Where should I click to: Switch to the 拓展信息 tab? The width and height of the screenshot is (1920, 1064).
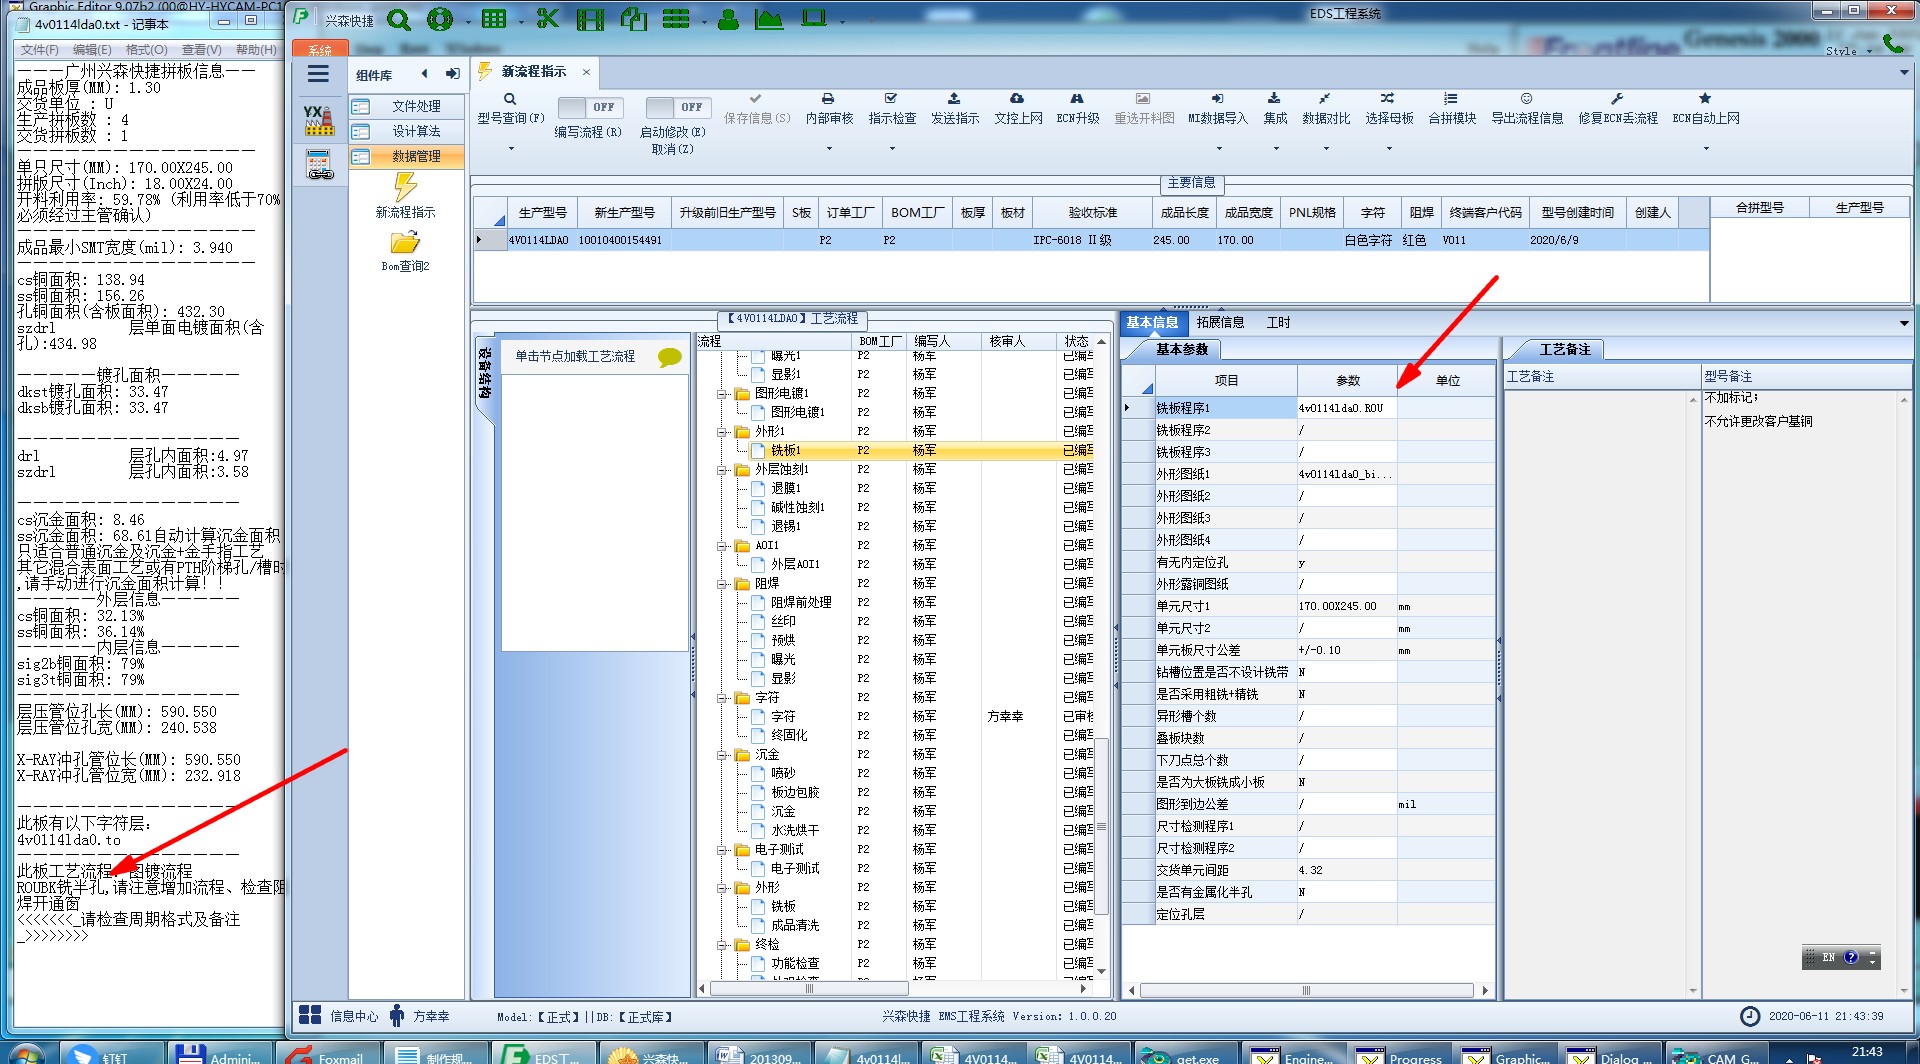click(x=1220, y=323)
